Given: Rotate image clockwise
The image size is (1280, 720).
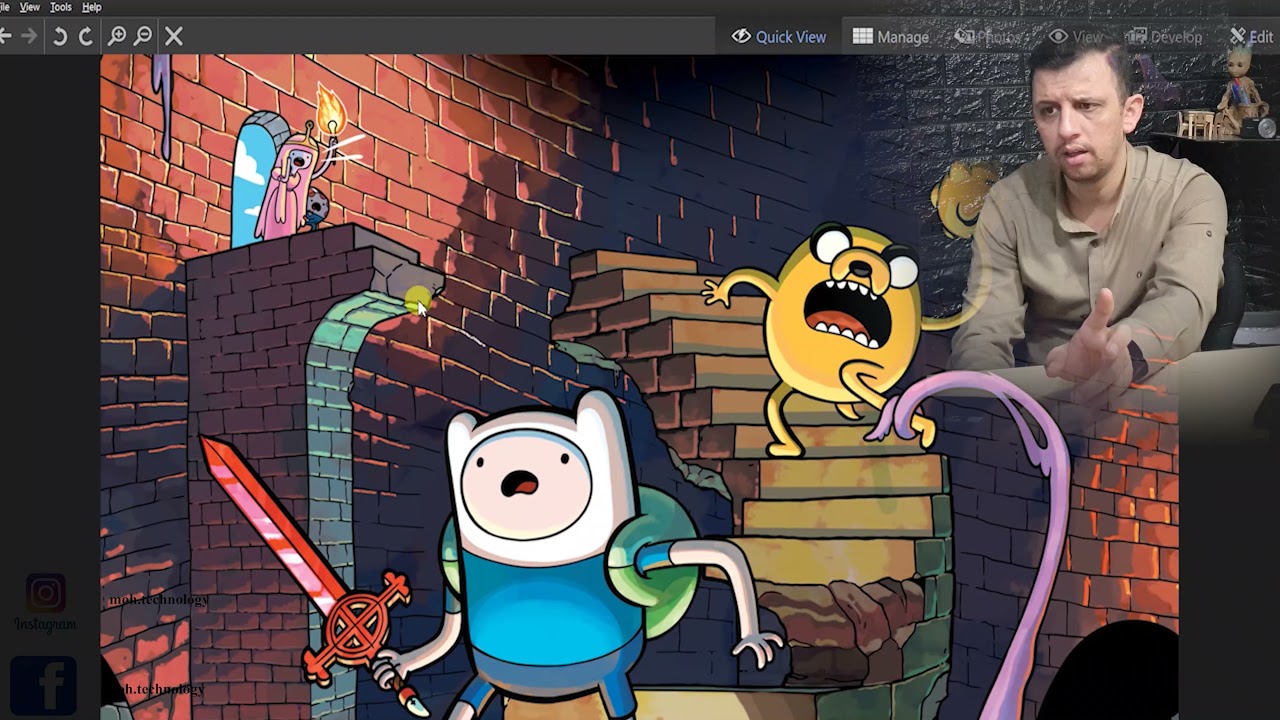Looking at the screenshot, I should (86, 37).
